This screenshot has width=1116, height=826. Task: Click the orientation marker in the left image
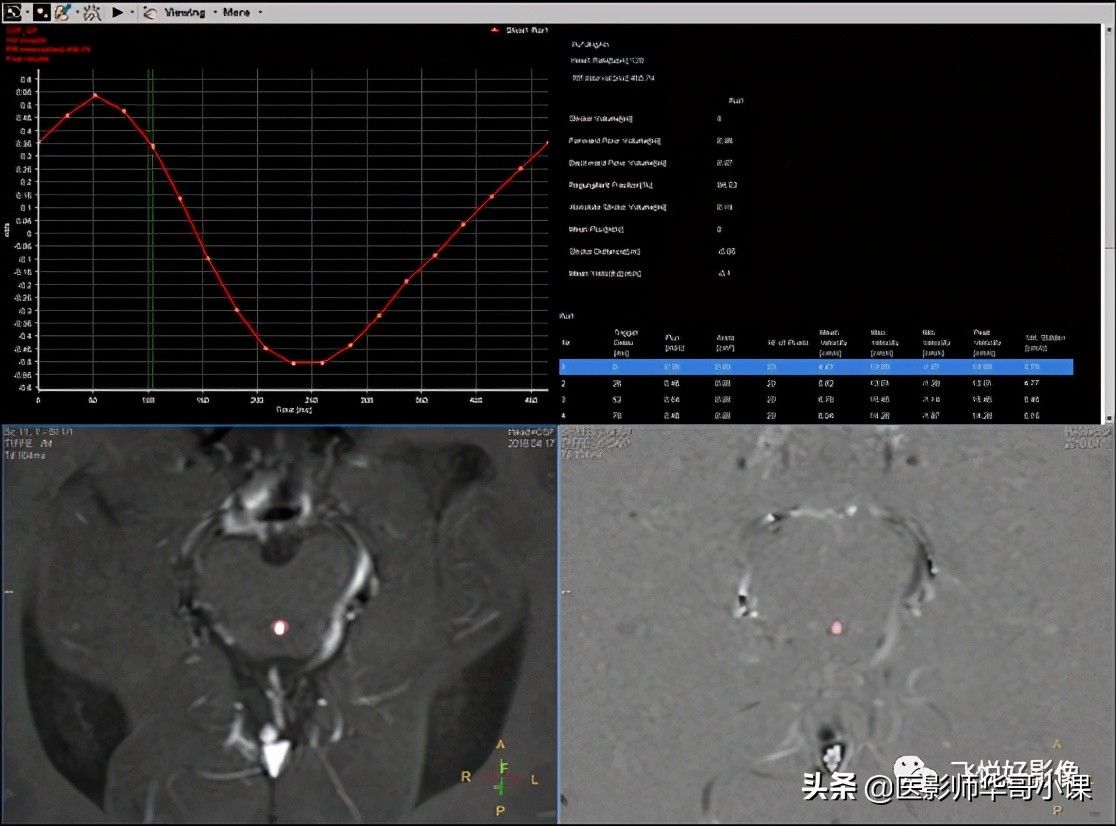coord(502,776)
